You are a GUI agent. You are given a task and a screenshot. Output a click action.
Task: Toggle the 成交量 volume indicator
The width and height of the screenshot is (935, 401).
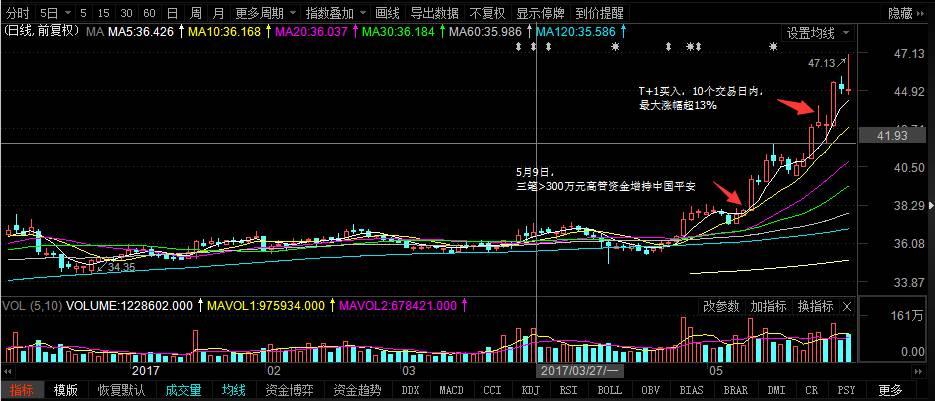tap(184, 390)
